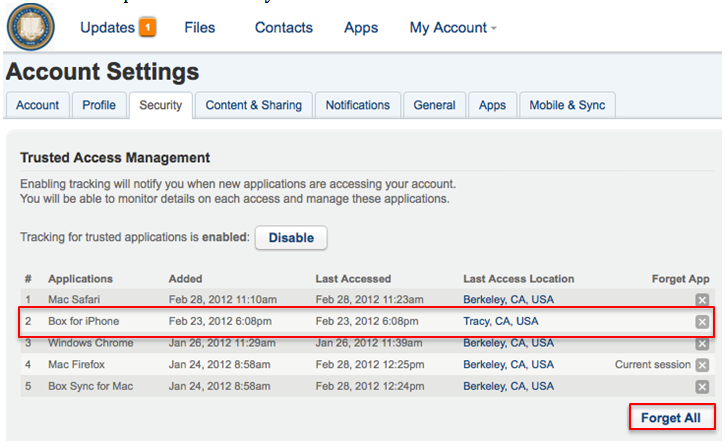Click last accessed Jan 26, 2012 11:39am
This screenshot has width=727, height=444.
click(369, 343)
